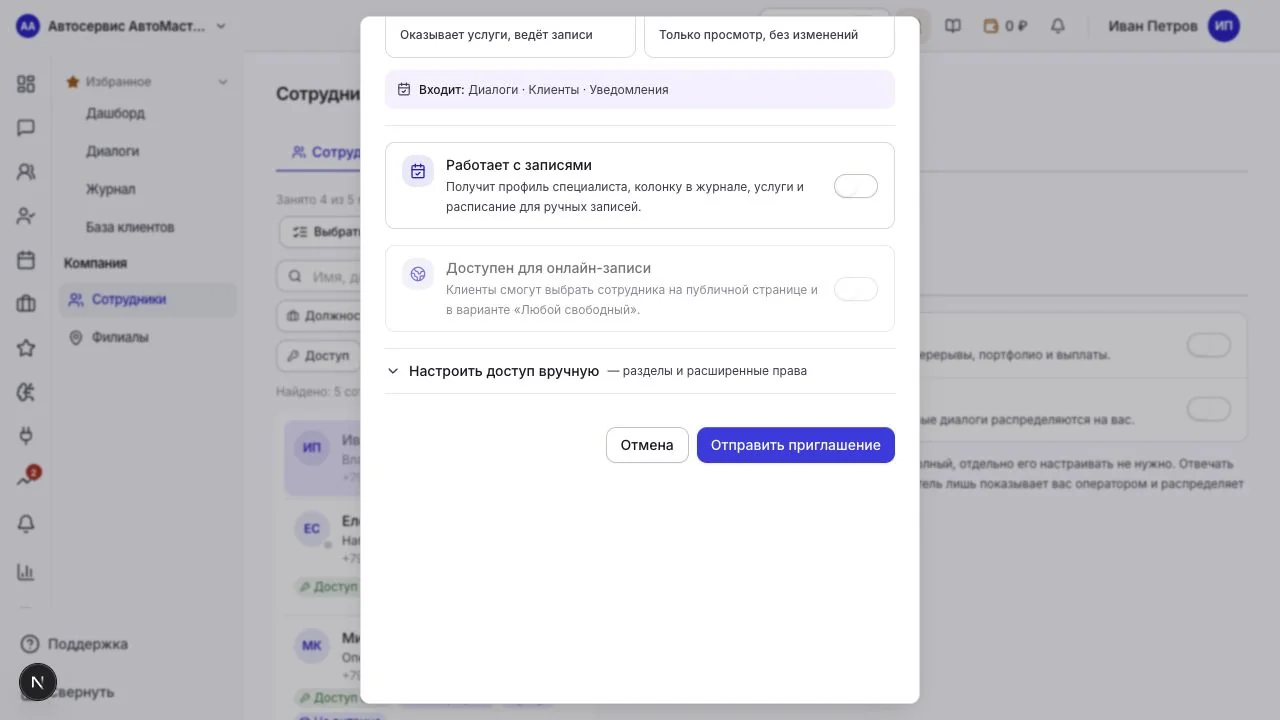
Task: Open the trend icon with the red badge 2
Action: (27, 479)
